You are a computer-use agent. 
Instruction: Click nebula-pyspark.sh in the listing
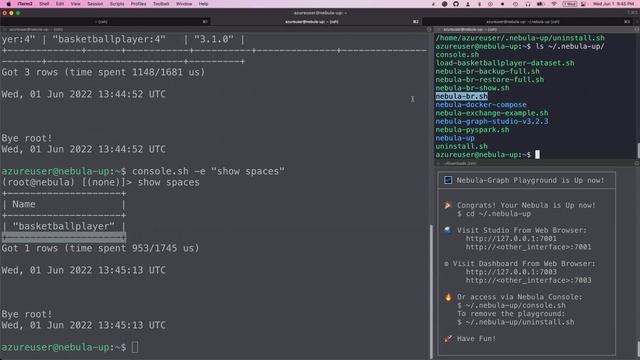point(472,129)
